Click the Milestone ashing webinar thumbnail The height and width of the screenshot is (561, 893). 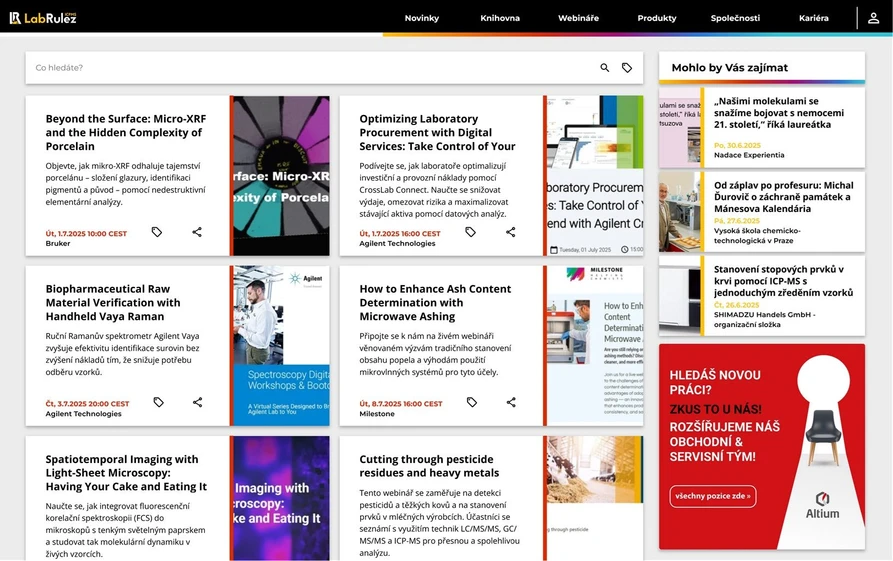point(595,346)
